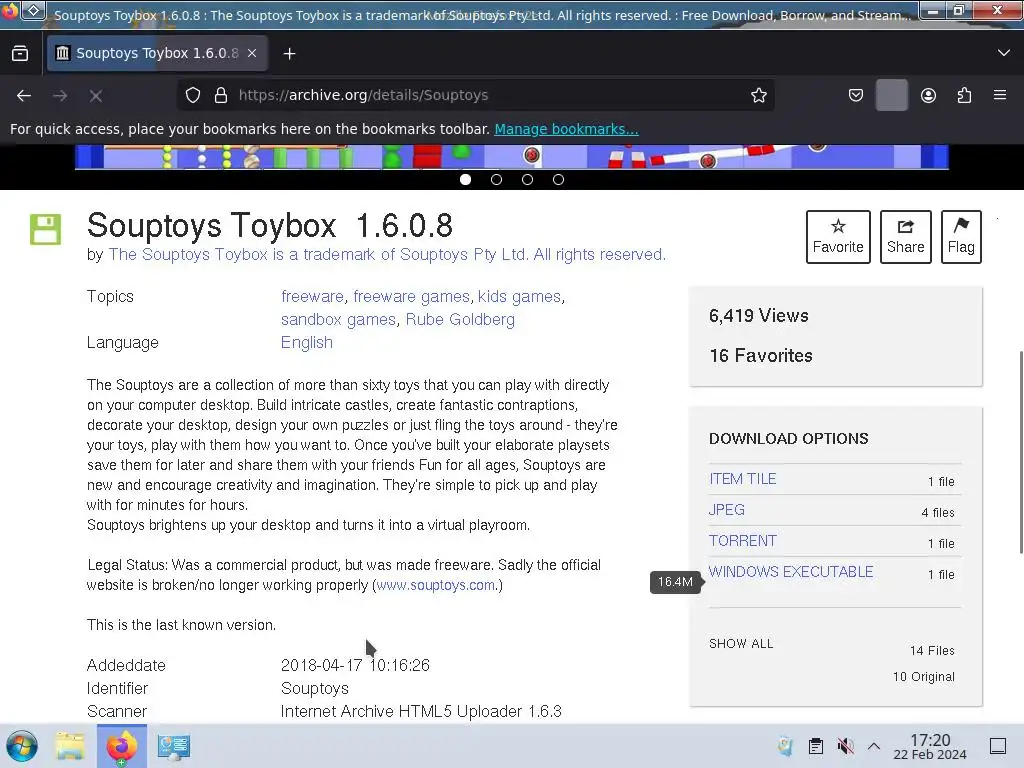
Task: Open the uploader creator link
Action: (x=387, y=255)
